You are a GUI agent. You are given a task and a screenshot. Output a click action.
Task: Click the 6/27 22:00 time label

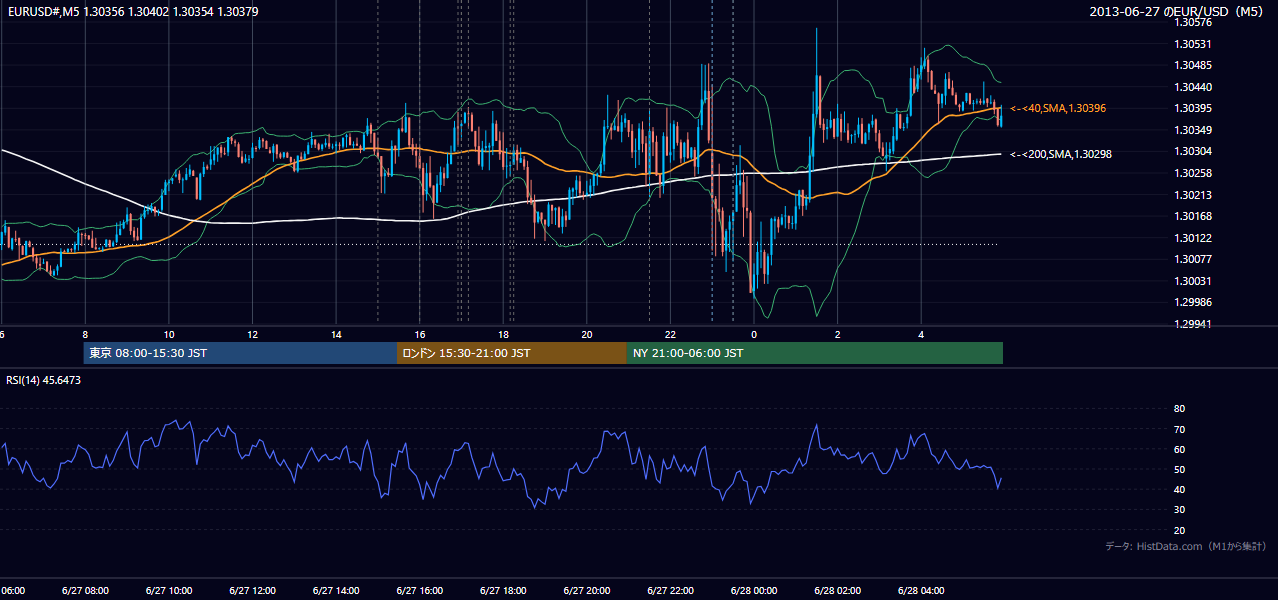pyautogui.click(x=671, y=591)
